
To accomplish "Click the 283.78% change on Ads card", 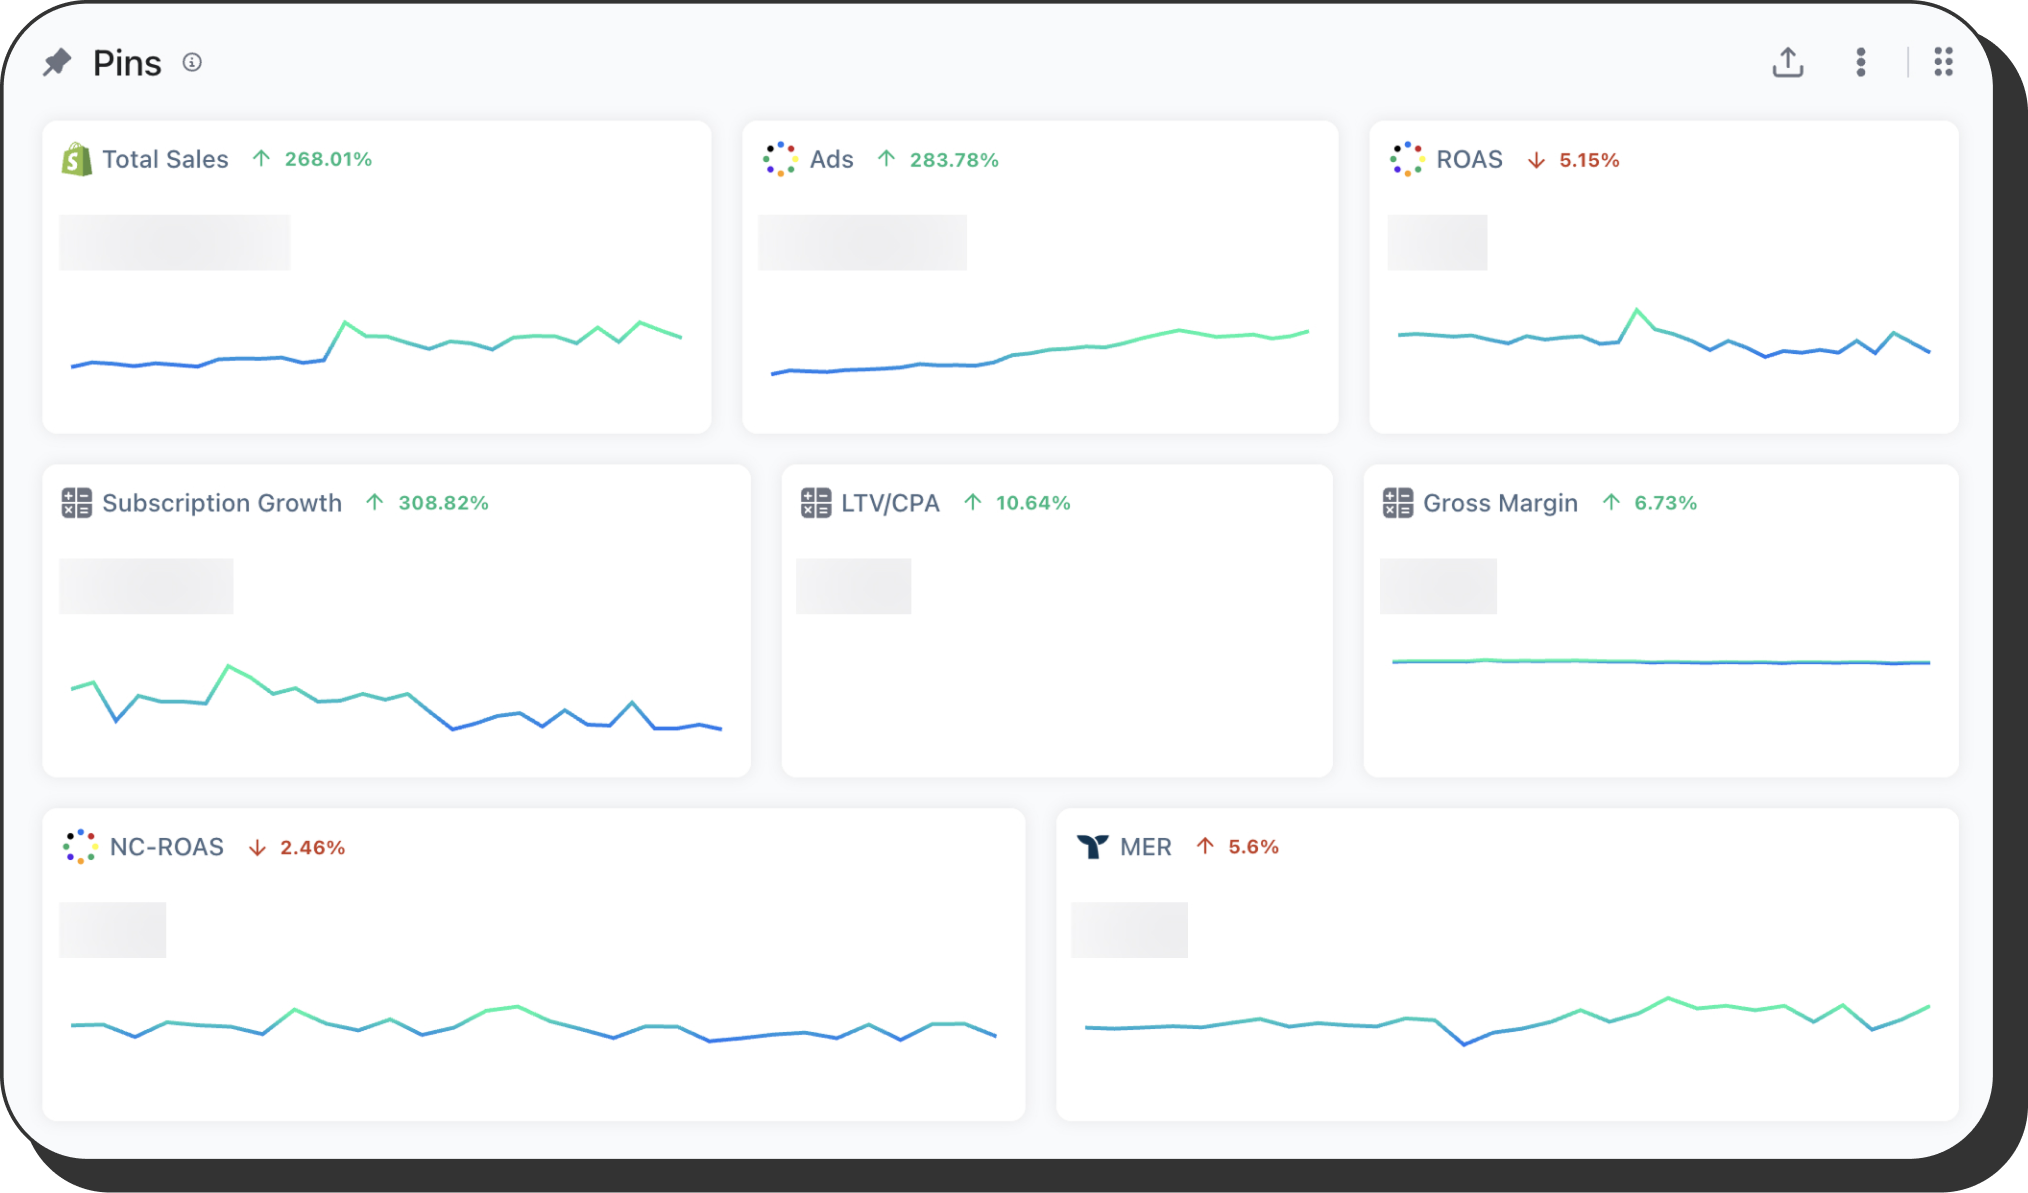I will [x=953, y=160].
